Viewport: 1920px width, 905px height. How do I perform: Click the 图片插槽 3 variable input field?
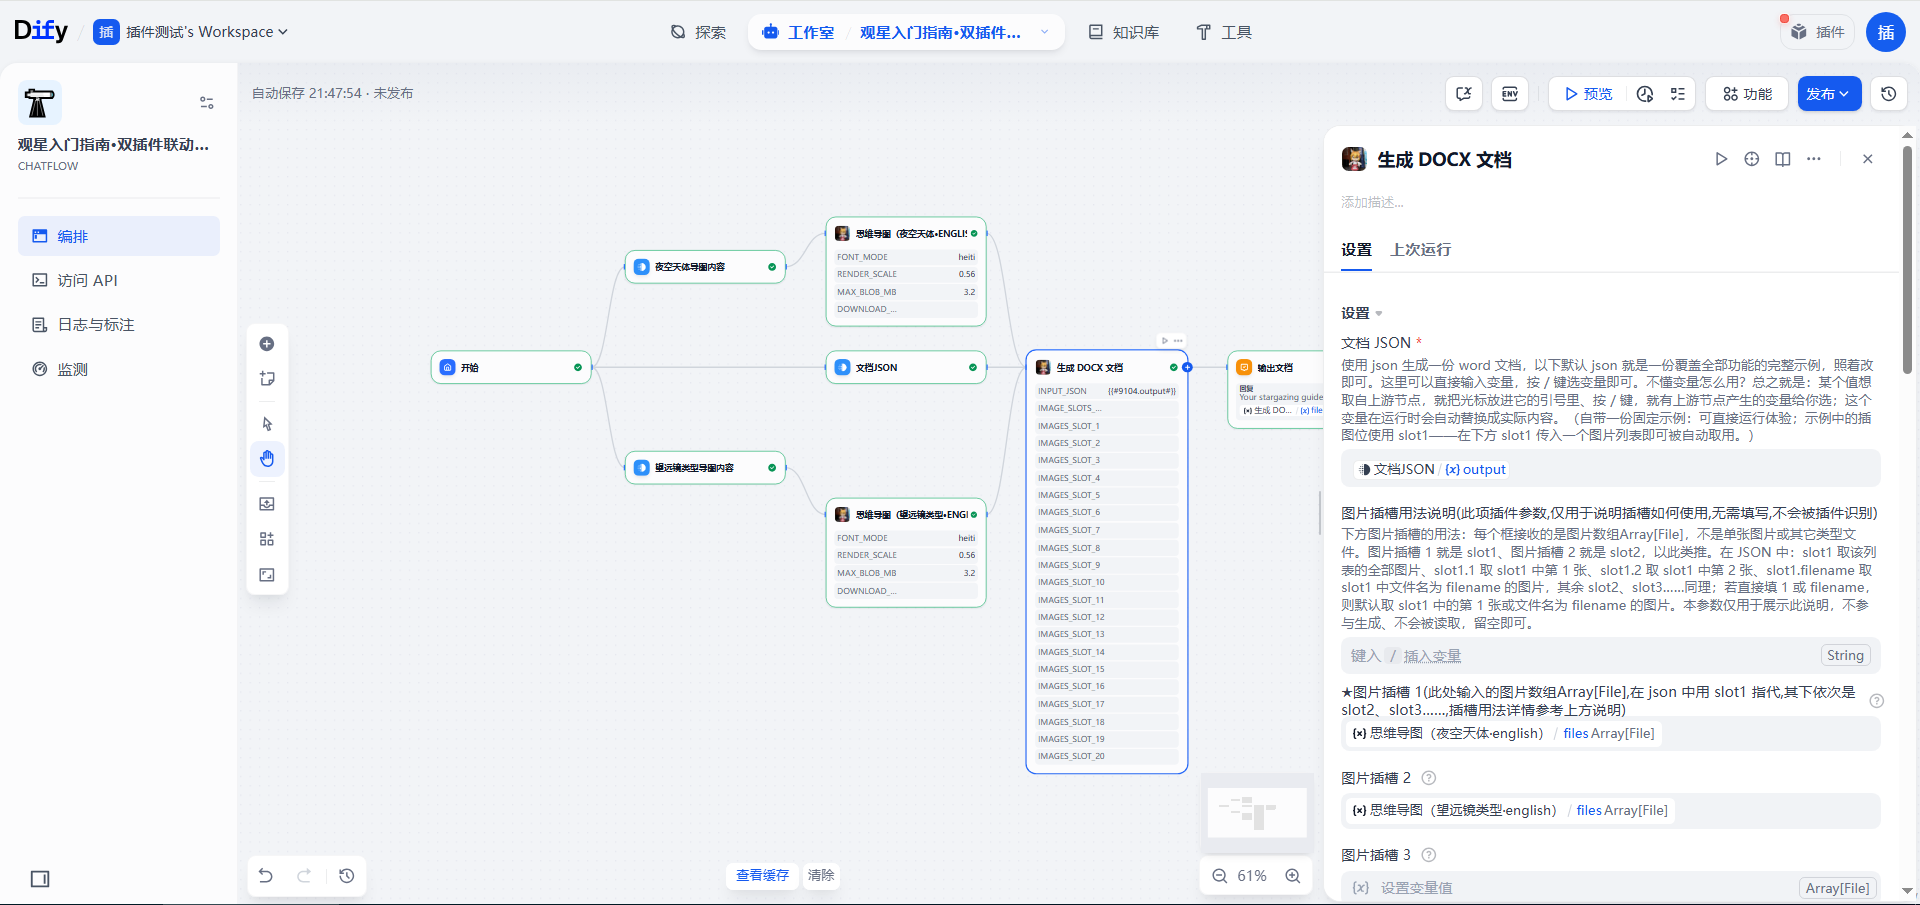(1610, 888)
